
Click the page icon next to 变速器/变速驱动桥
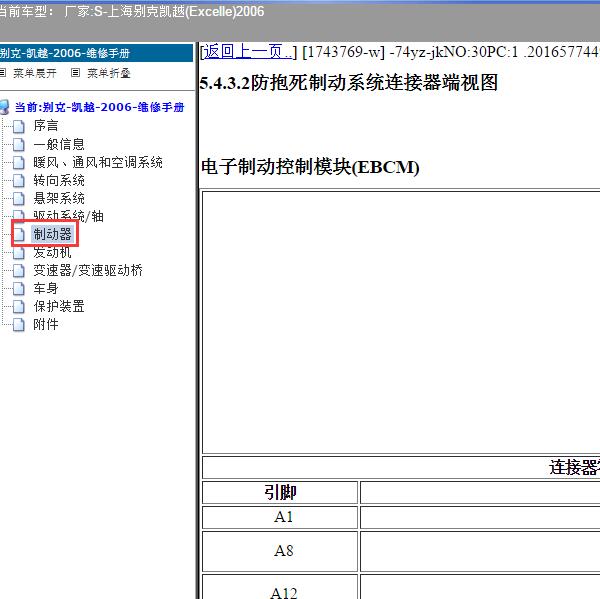tap(18, 271)
